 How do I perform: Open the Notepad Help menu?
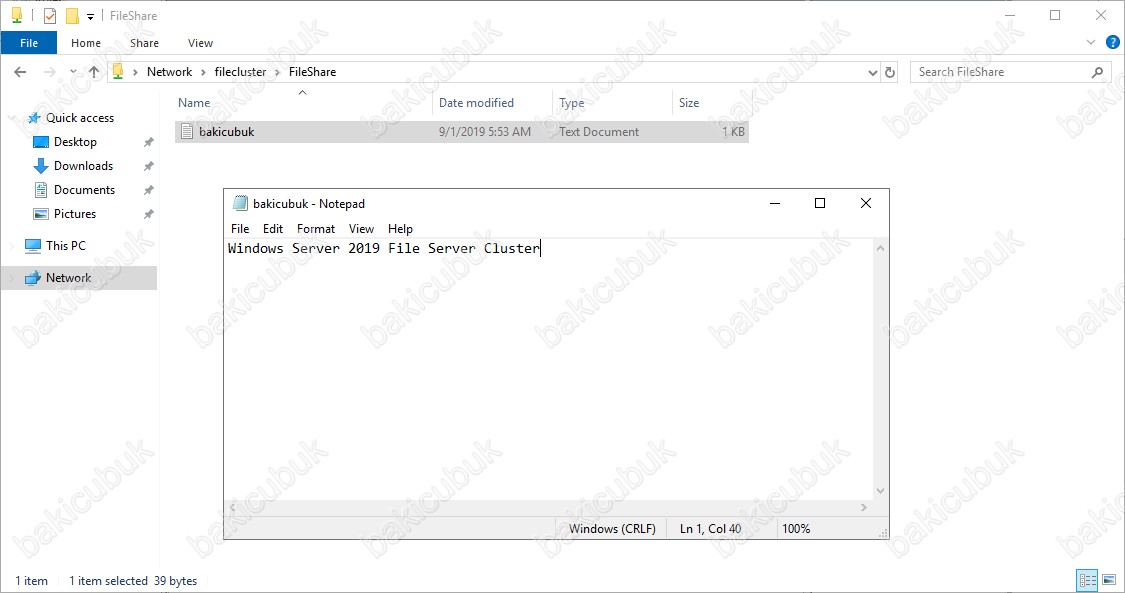(x=400, y=229)
